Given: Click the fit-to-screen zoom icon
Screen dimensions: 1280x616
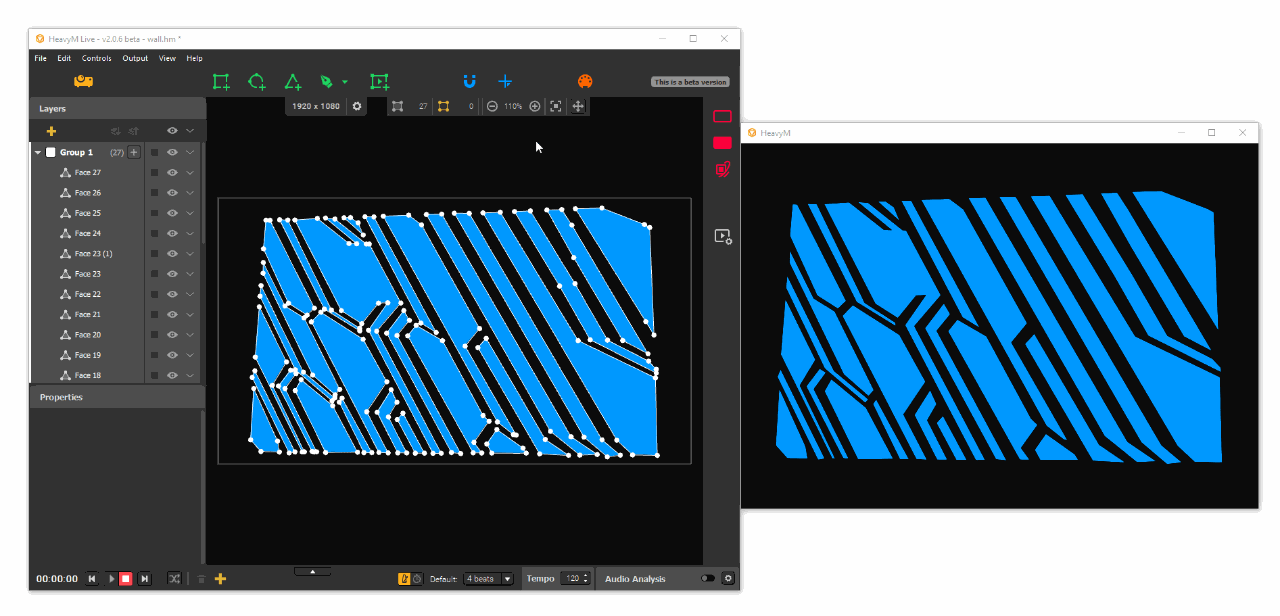Looking at the screenshot, I should 556,106.
